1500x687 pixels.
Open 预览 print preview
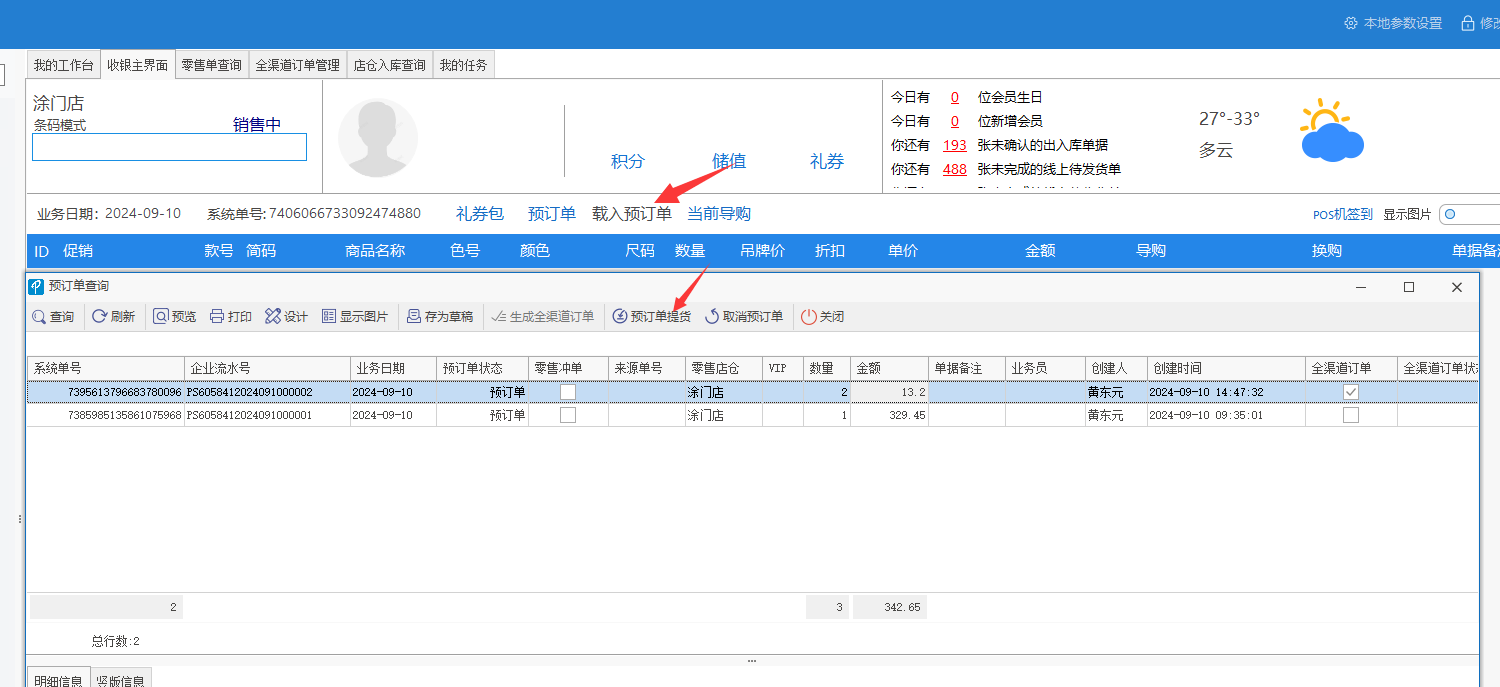(x=174, y=317)
